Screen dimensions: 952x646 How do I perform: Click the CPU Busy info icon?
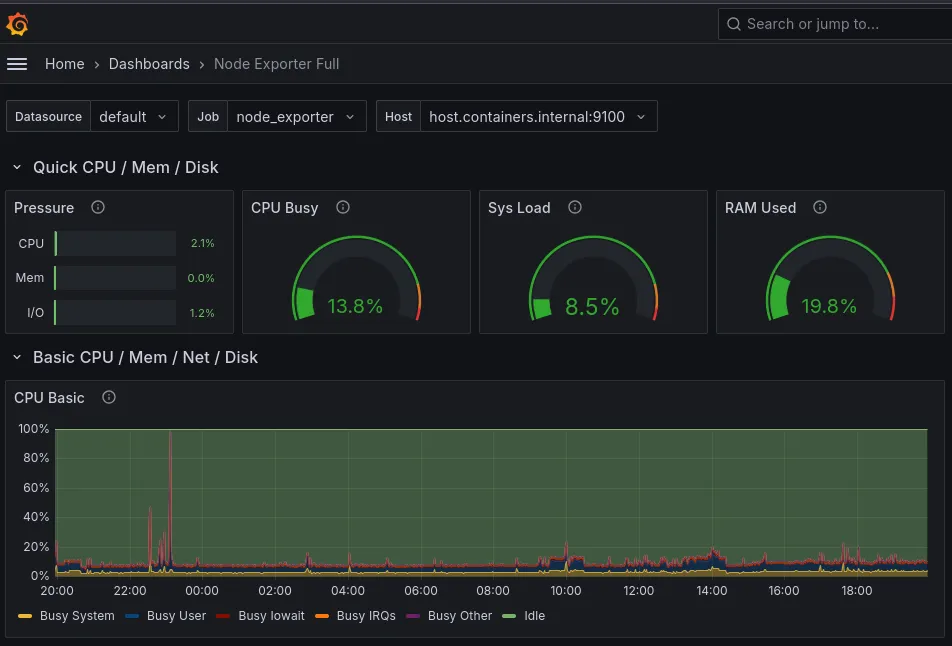[x=342, y=207]
